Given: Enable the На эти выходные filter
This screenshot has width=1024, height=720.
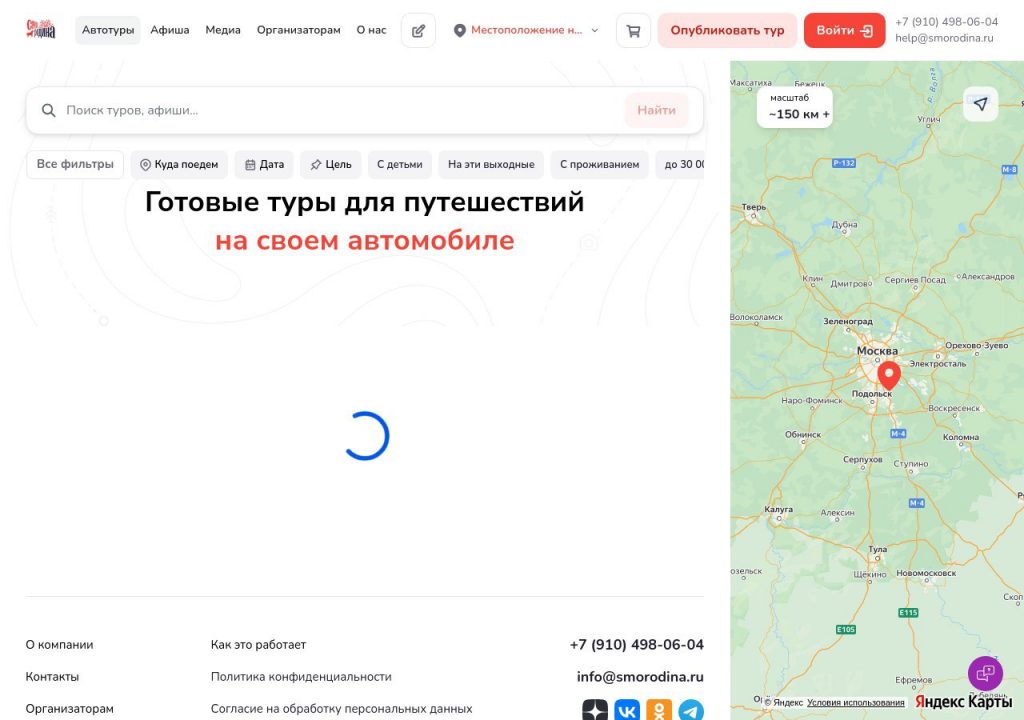Looking at the screenshot, I should coord(490,164).
